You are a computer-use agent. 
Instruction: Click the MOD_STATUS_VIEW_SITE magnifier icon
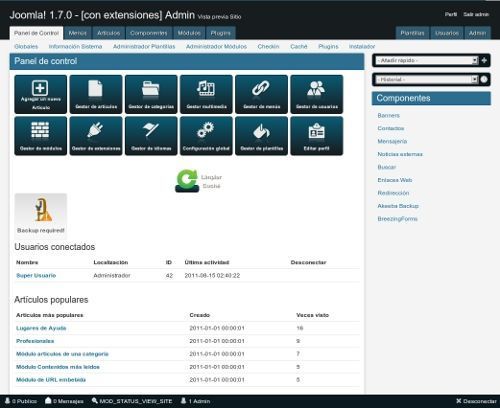pos(95,400)
